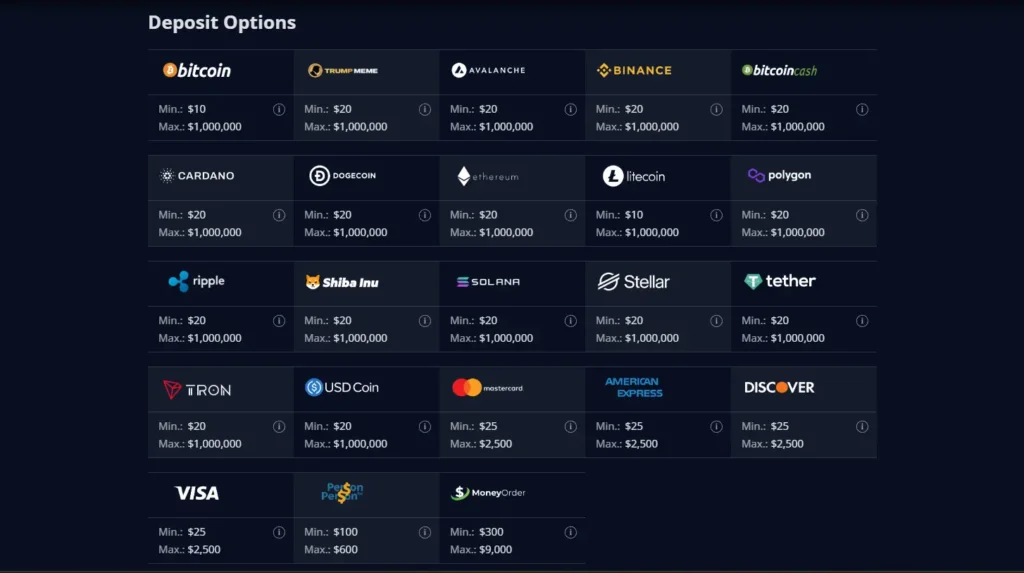Choose the Ripple deposit logo
This screenshot has width=1024, height=573.
coord(197,282)
